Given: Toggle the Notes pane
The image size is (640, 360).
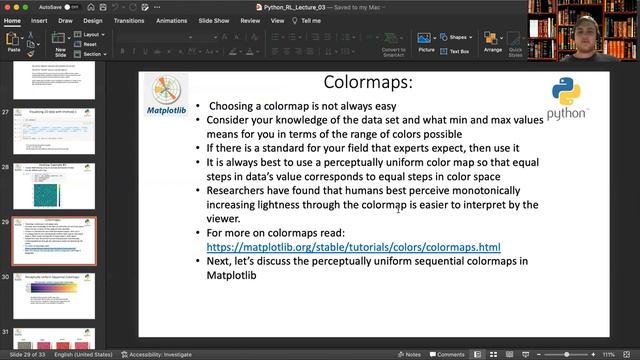Looking at the screenshot, I should tap(409, 354).
